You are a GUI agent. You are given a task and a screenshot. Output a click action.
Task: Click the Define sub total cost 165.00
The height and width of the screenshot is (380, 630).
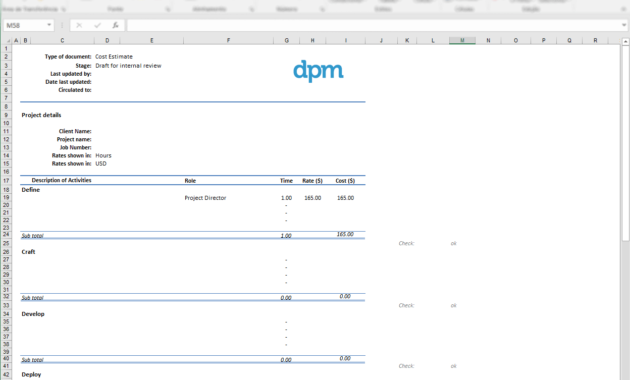pos(345,234)
